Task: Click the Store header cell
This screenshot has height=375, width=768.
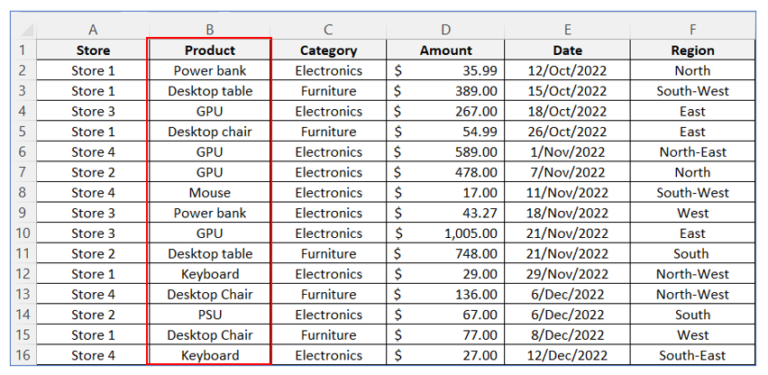Action: click(x=93, y=50)
